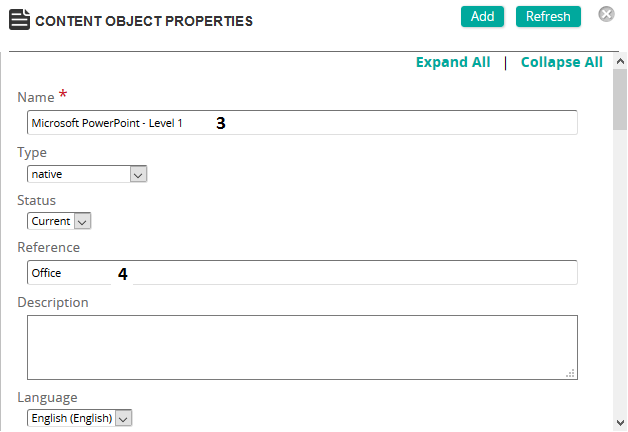Click the scrollbar down arrow
Screen dimensions: 628x432
pos(620,422)
